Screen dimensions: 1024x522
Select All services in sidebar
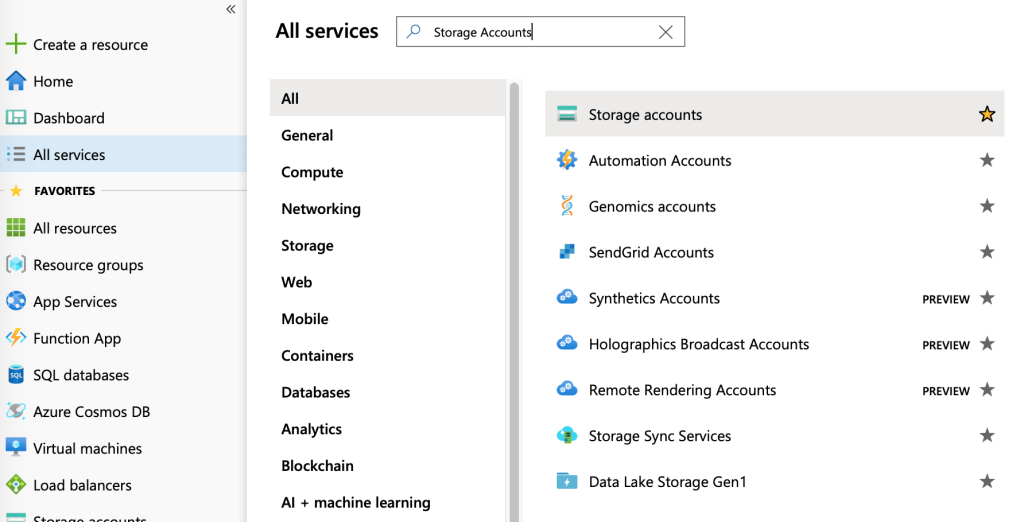[x=123, y=154]
